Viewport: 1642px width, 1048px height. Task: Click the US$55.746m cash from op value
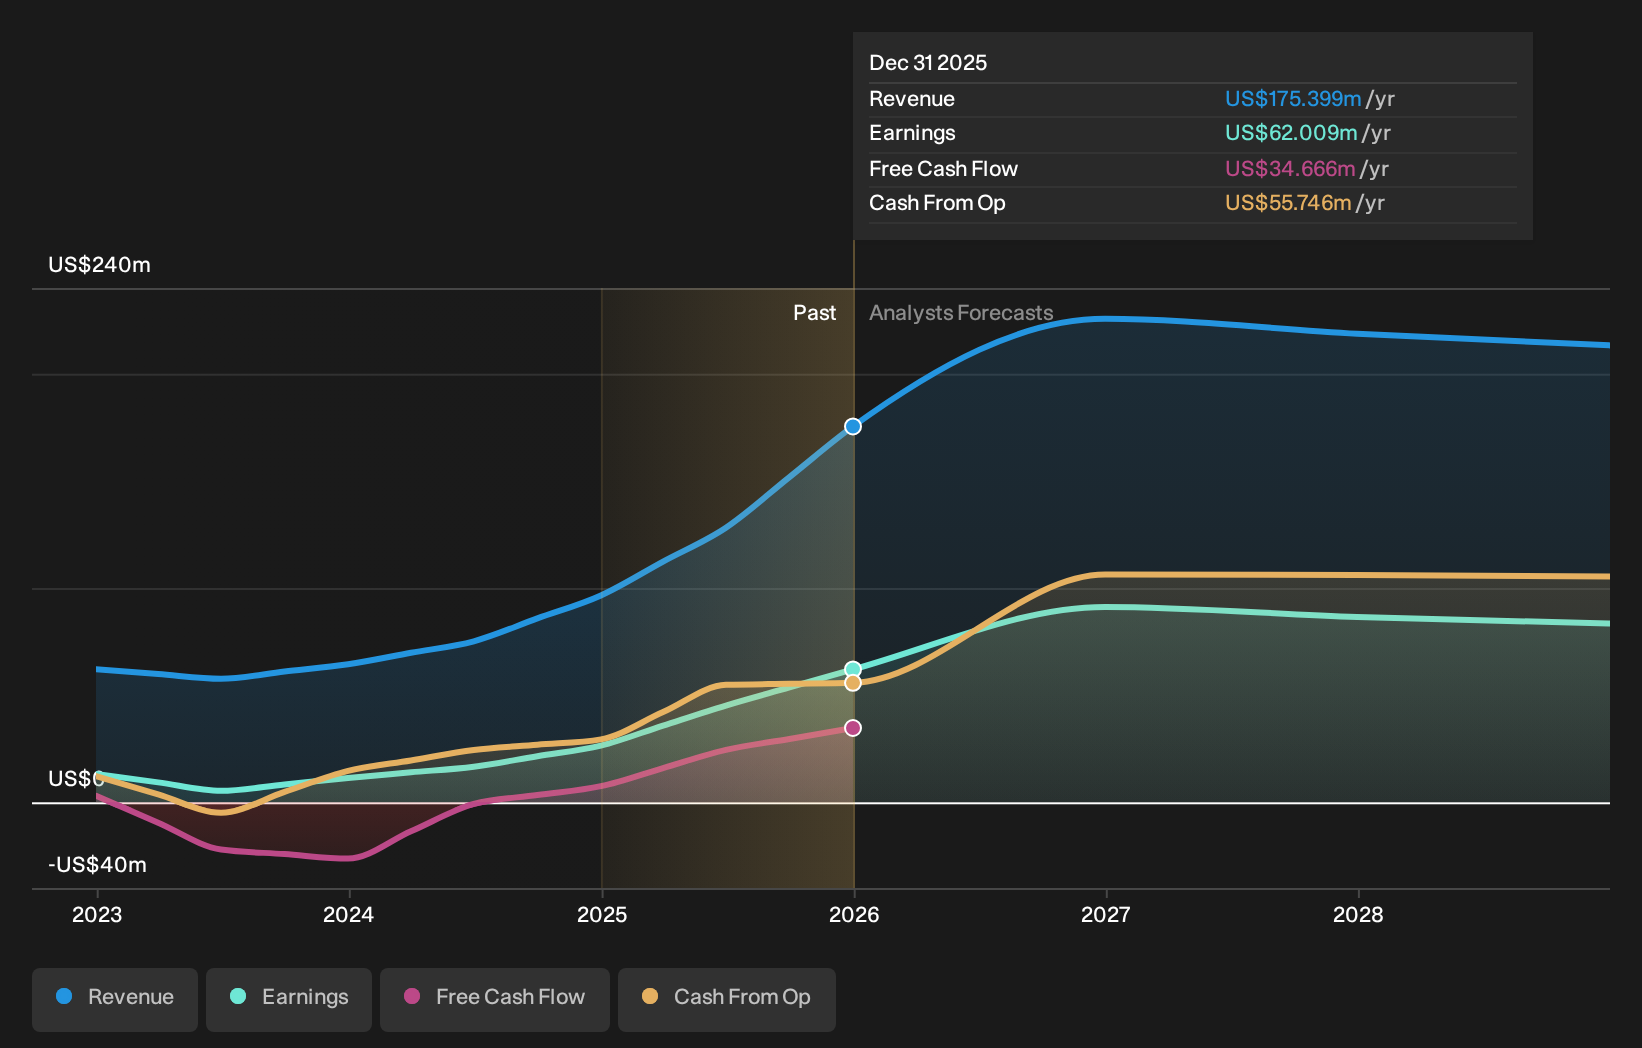tap(1288, 203)
